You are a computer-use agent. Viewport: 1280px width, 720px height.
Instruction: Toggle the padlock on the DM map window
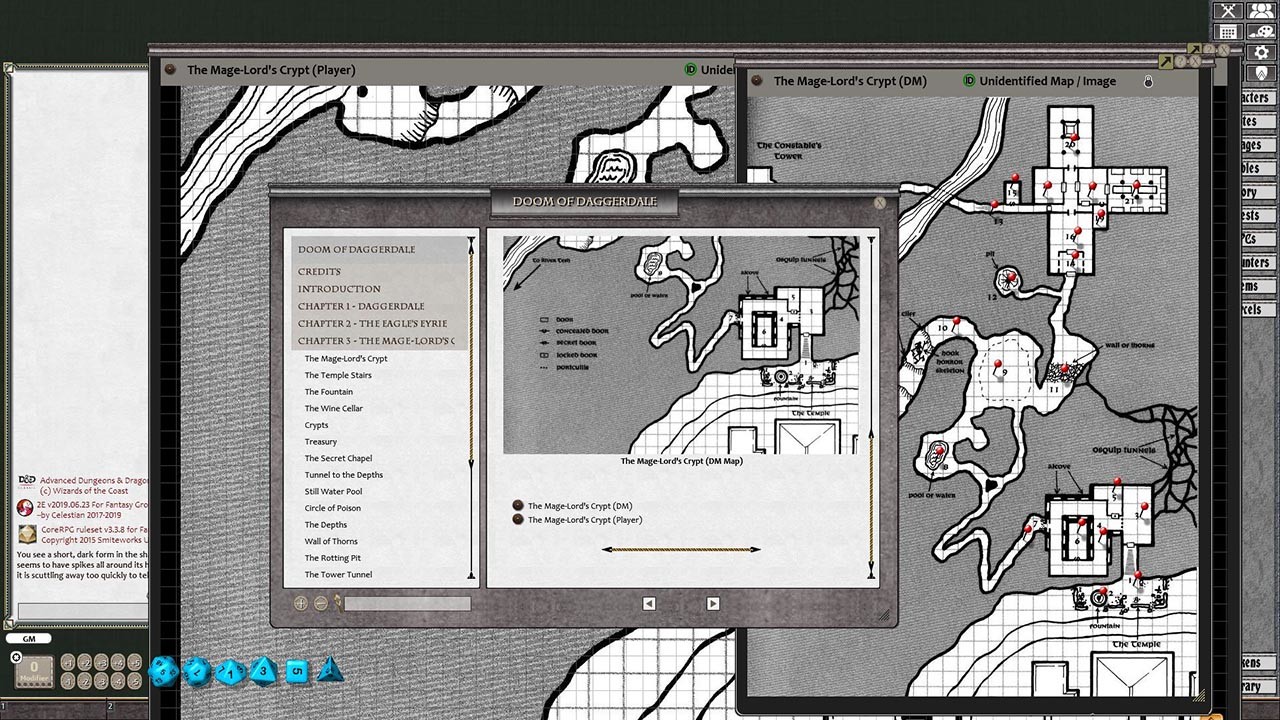[1148, 81]
